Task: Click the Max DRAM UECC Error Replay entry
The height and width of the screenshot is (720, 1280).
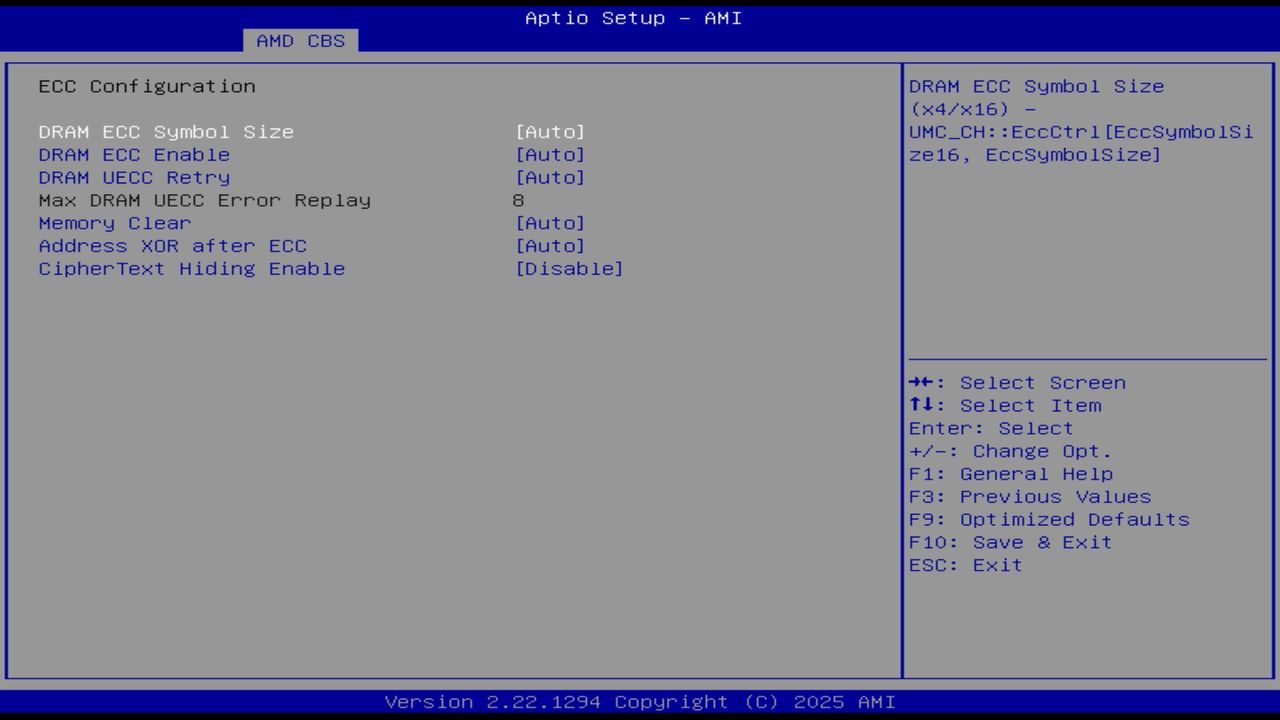Action: coord(204,200)
